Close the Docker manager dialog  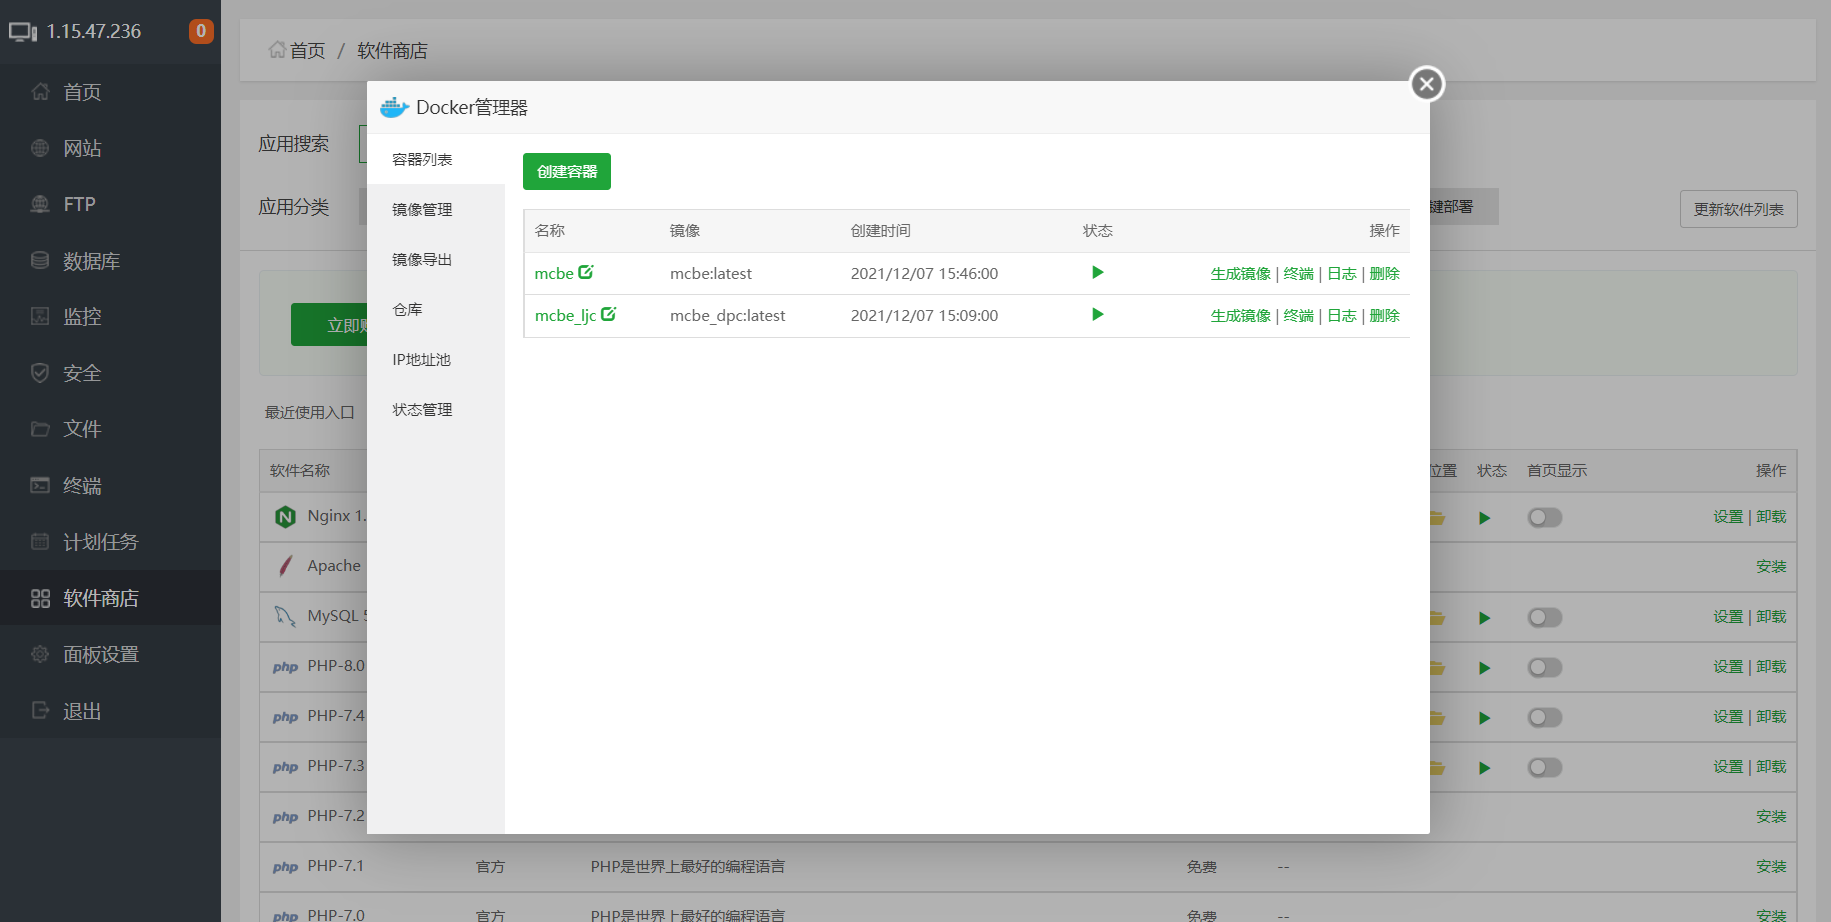coord(1427,84)
